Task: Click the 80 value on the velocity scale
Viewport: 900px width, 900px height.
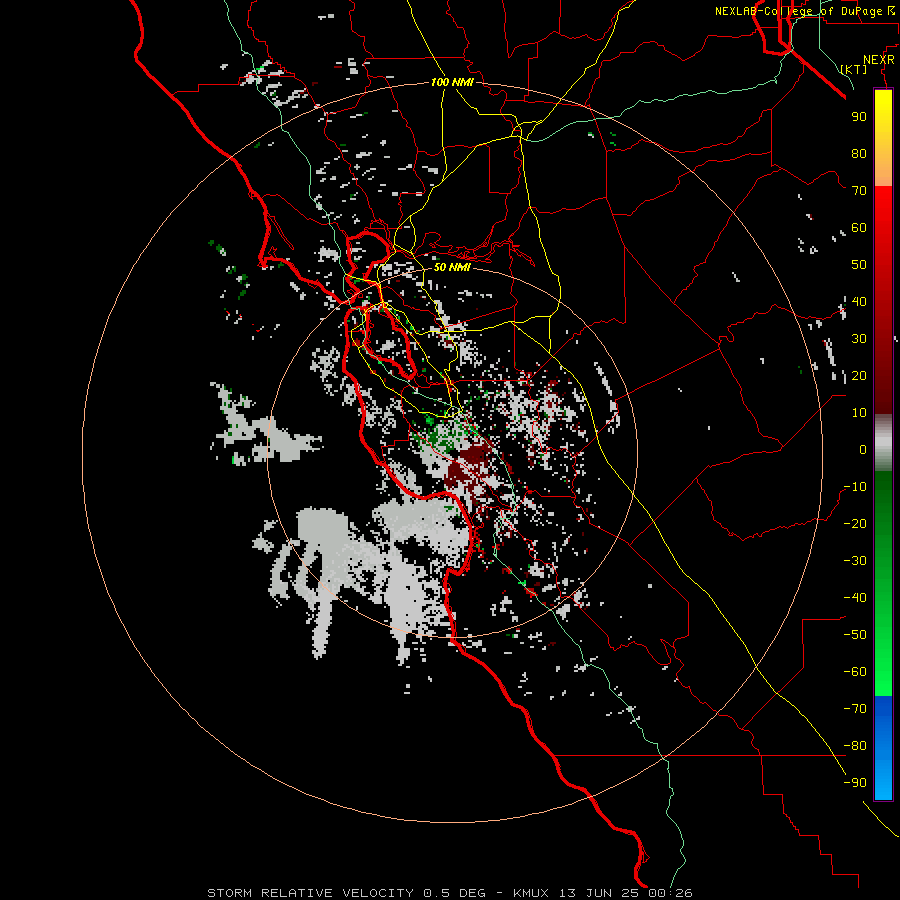Action: 859,153
